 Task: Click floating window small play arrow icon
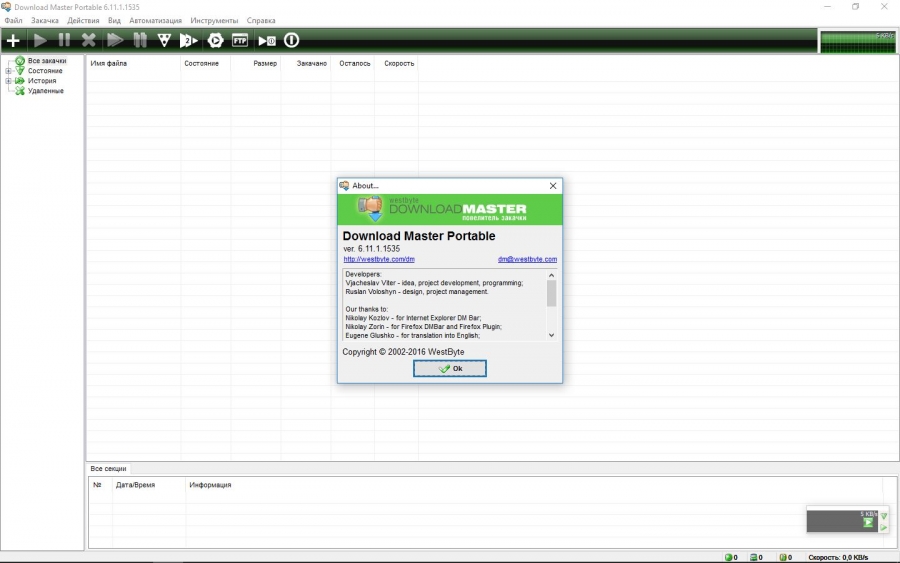[x=884, y=527]
